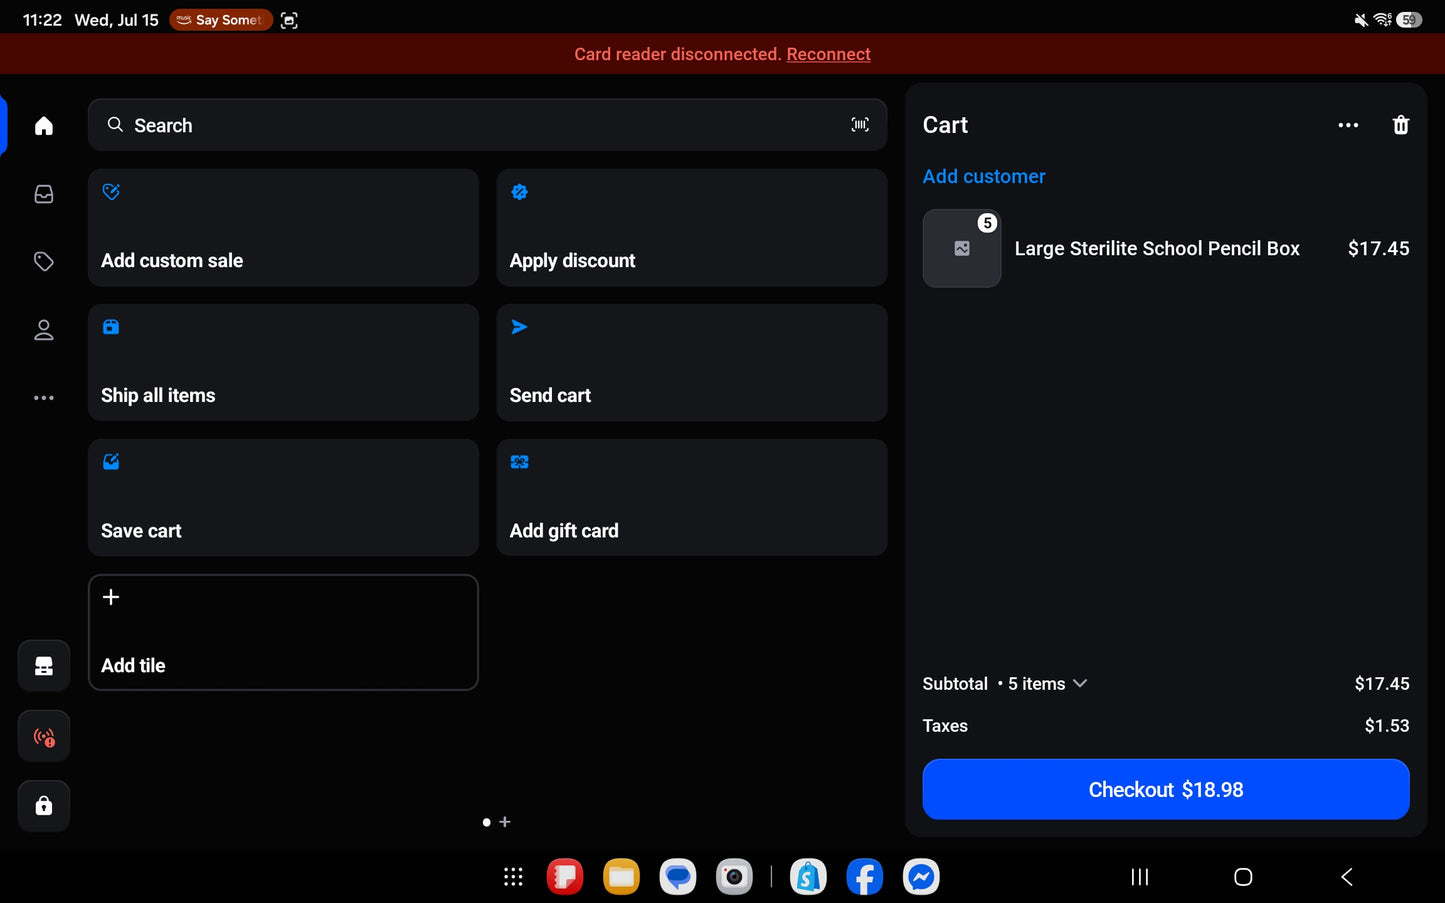Lock the screen with the padlock icon

click(44, 806)
